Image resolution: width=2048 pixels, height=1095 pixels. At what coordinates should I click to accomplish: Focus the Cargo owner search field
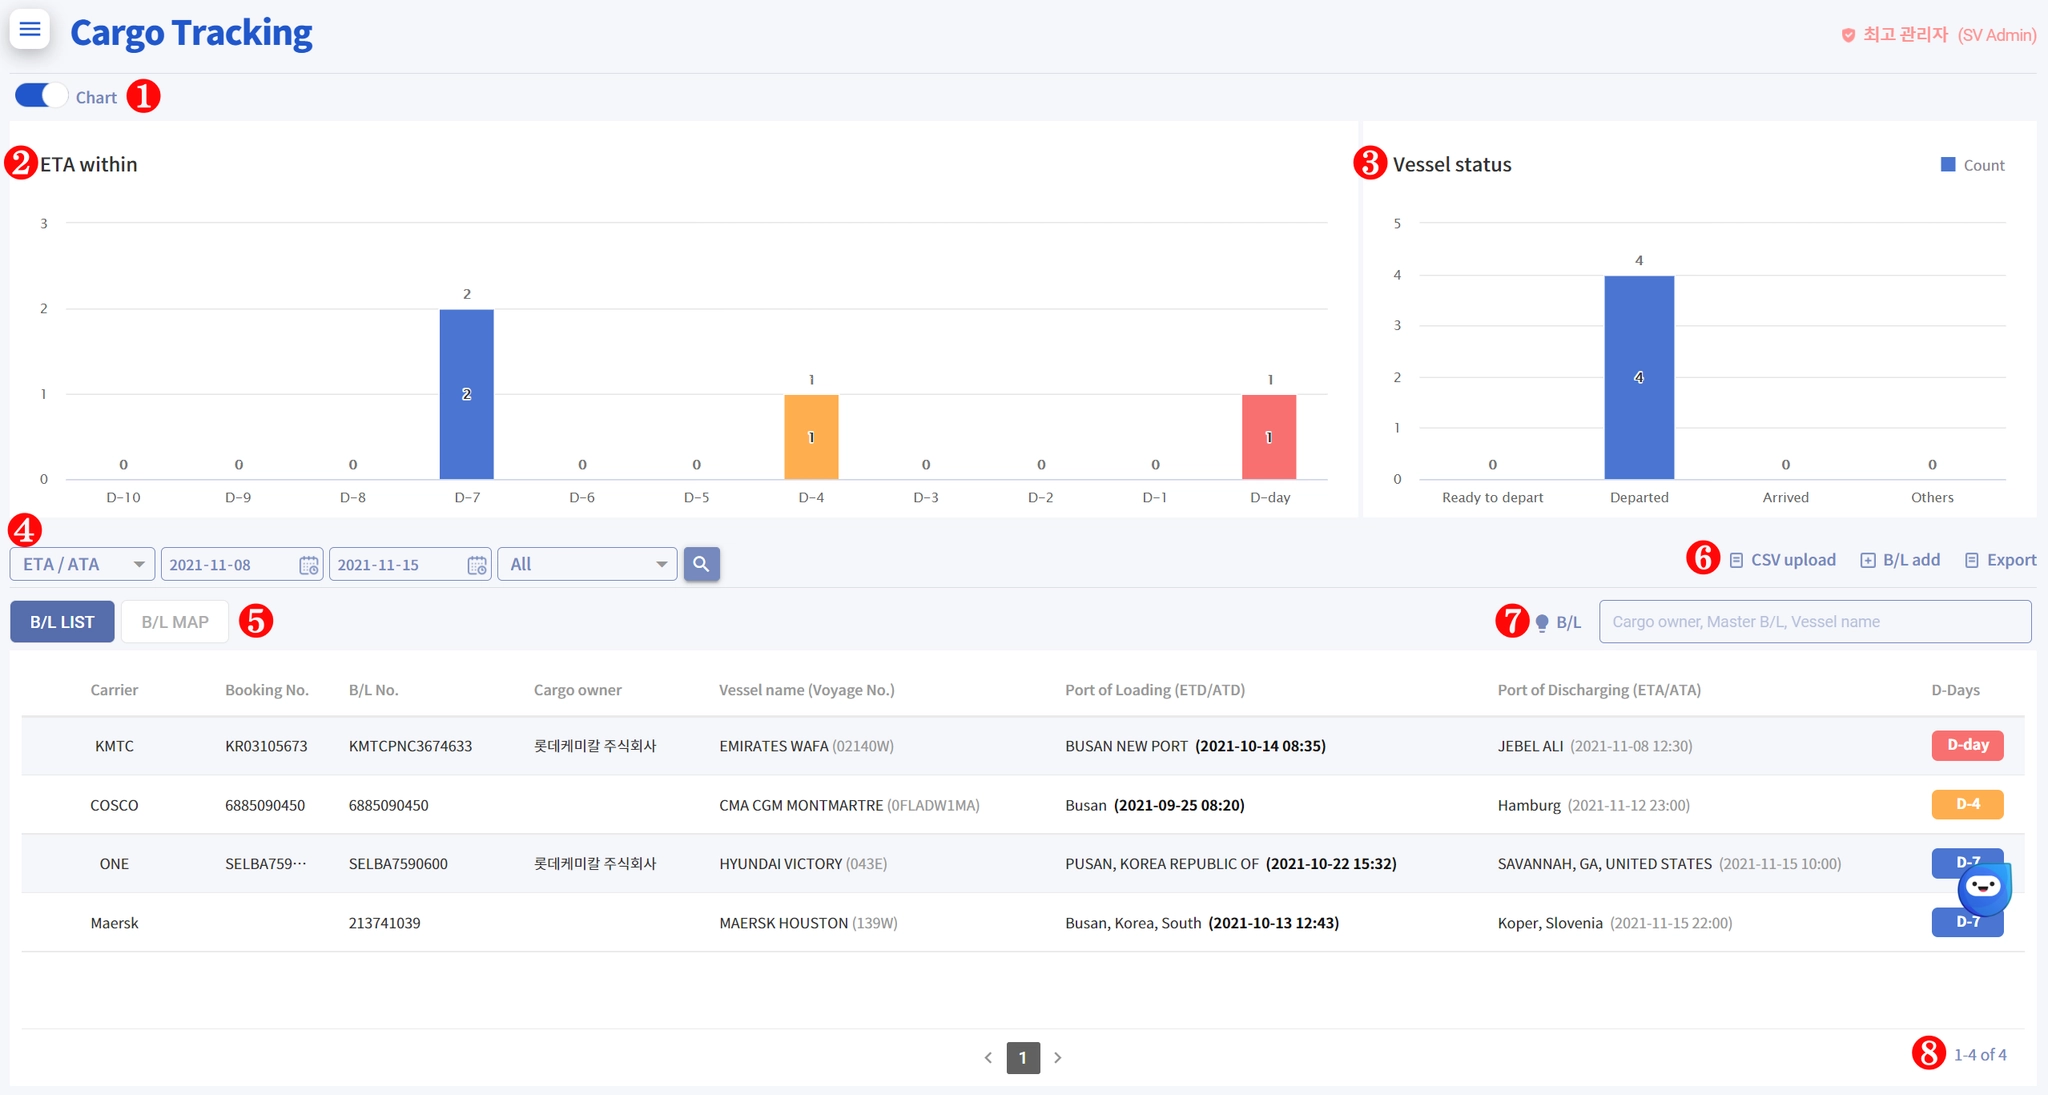1814,622
